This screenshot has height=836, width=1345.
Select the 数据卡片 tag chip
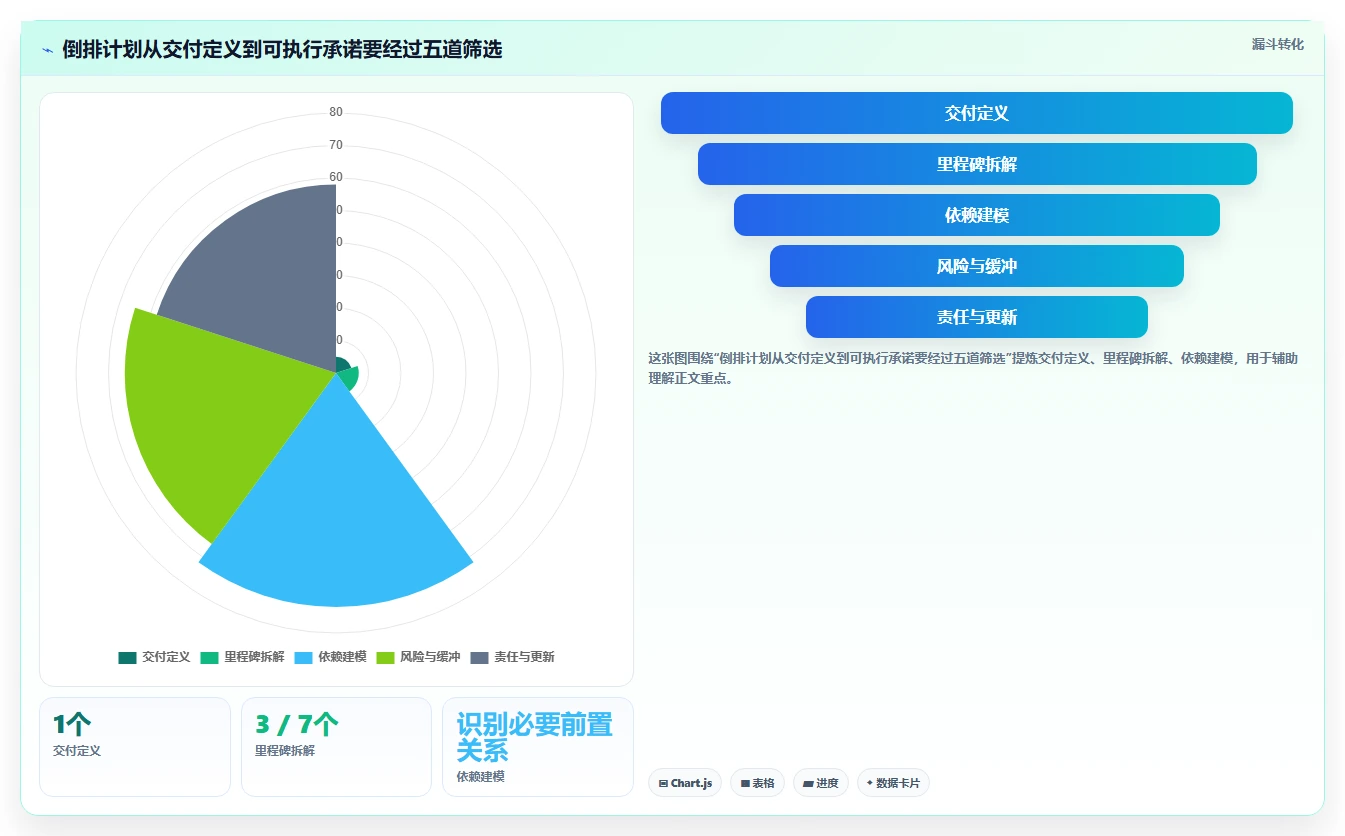pyautogui.click(x=893, y=783)
